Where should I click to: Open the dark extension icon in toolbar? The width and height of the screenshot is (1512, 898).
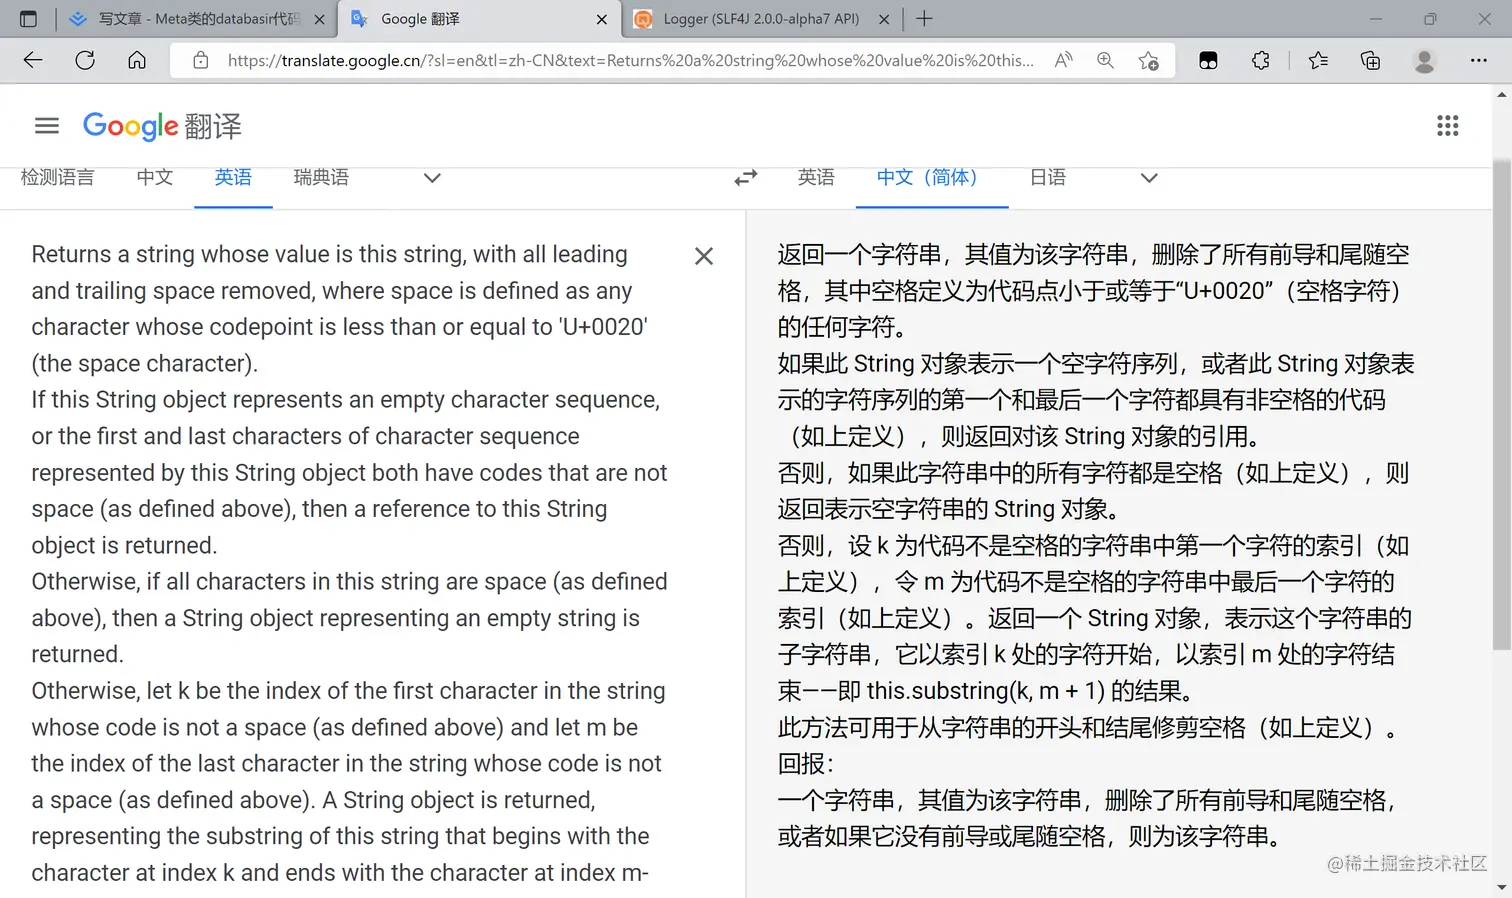1208,60
